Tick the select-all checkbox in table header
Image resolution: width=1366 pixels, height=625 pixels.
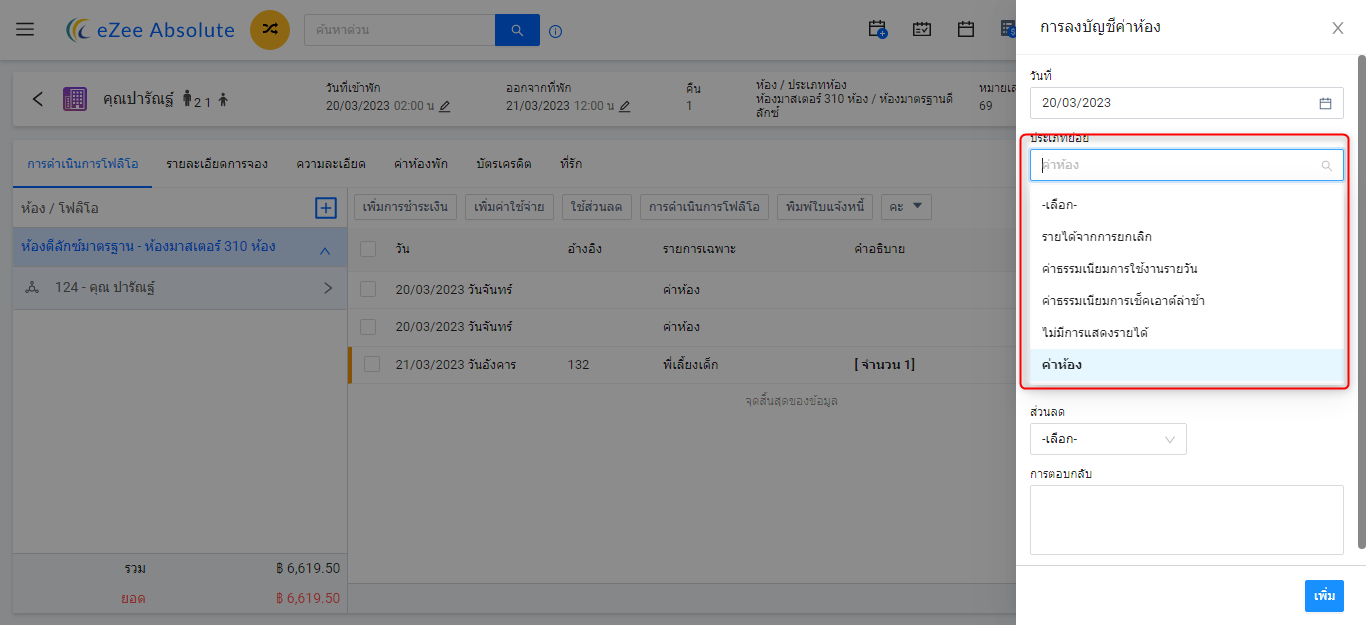368,249
